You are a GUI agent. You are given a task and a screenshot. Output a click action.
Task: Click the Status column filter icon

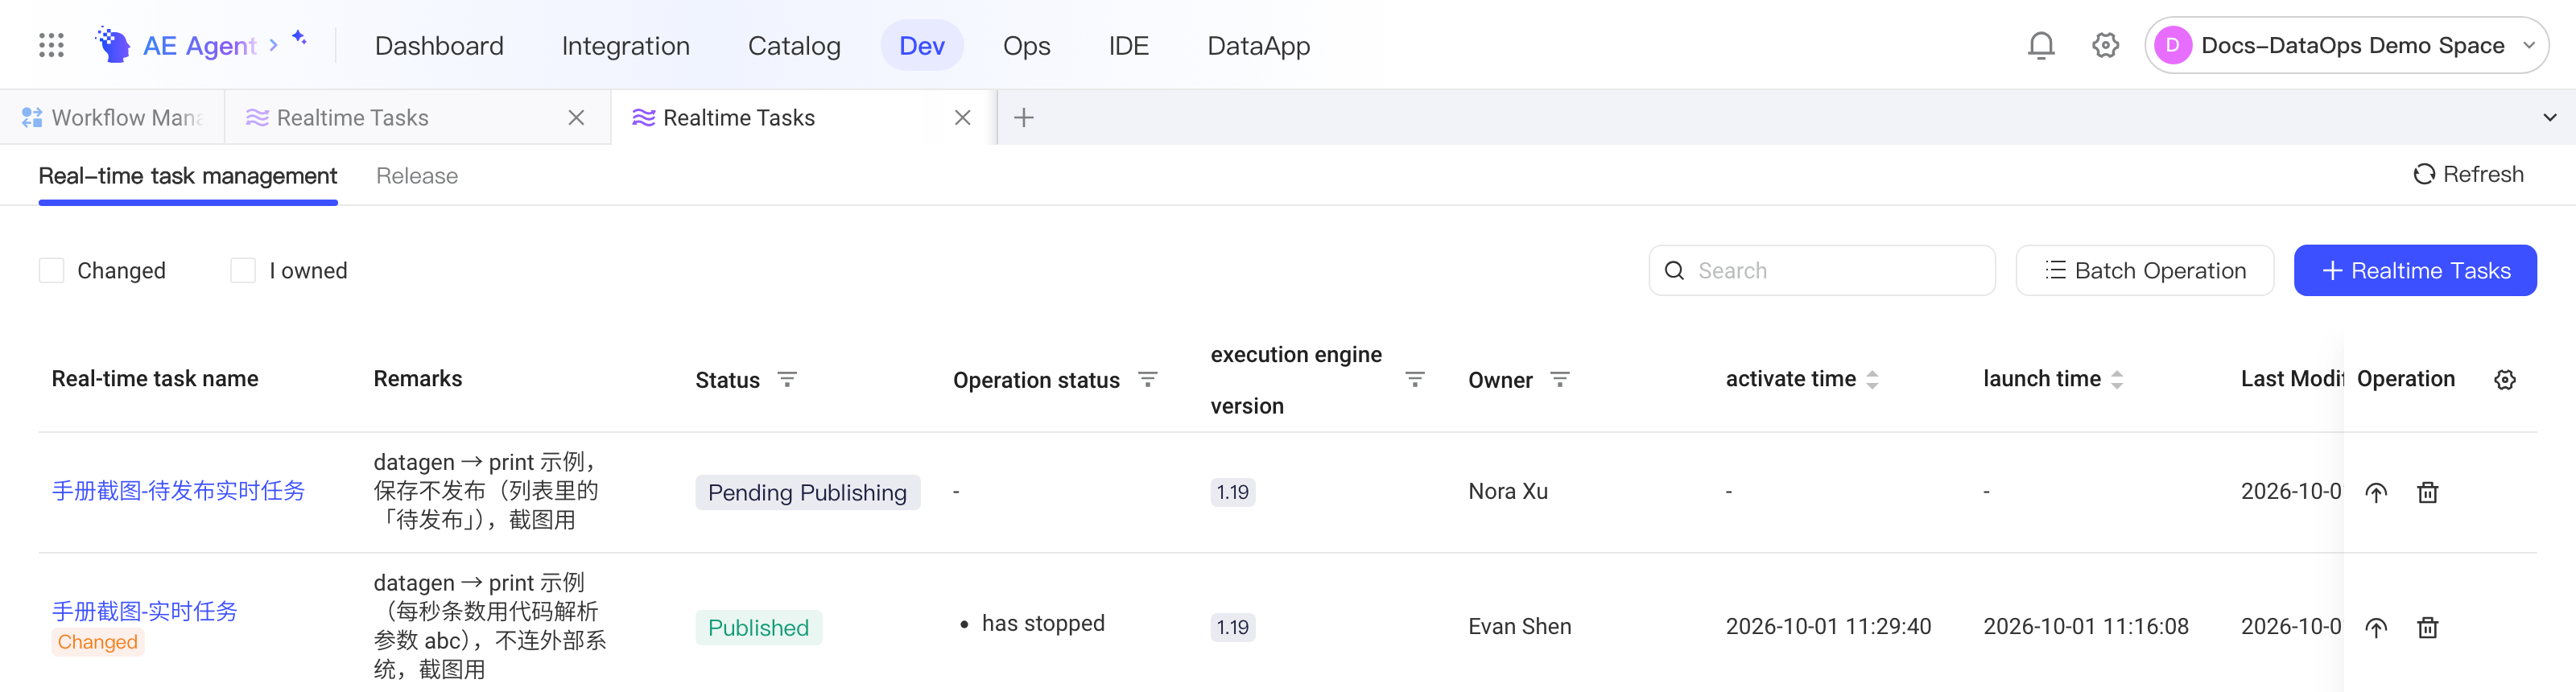(x=787, y=379)
